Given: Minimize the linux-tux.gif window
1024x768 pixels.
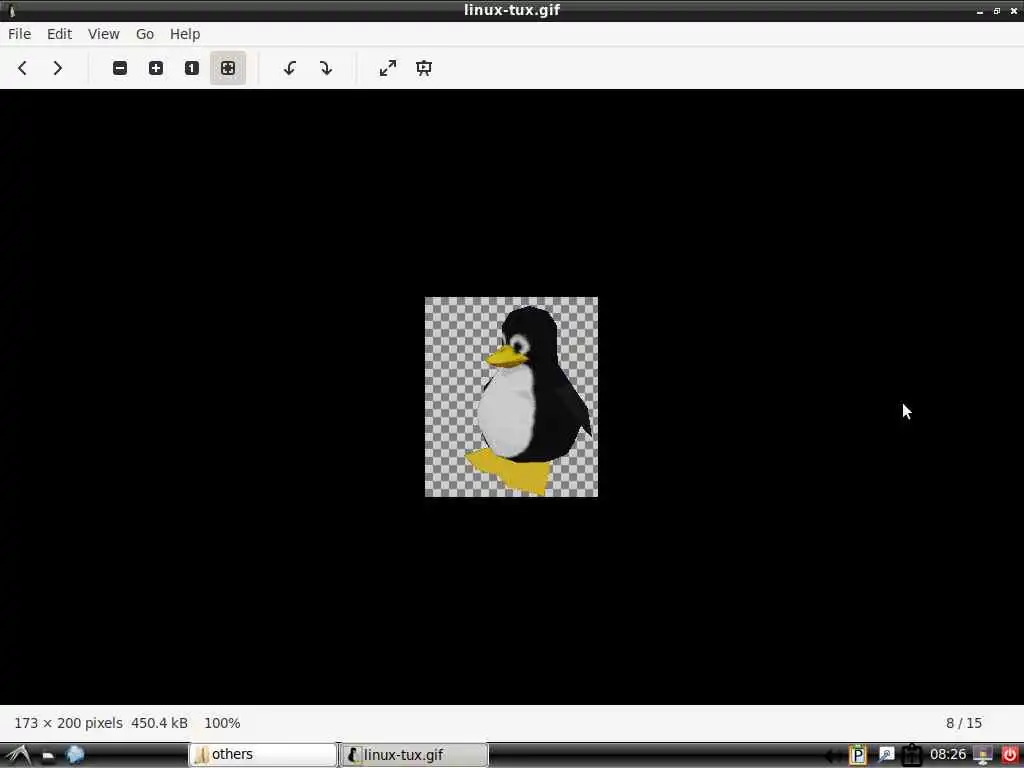Looking at the screenshot, I should pyautogui.click(x=980, y=11).
